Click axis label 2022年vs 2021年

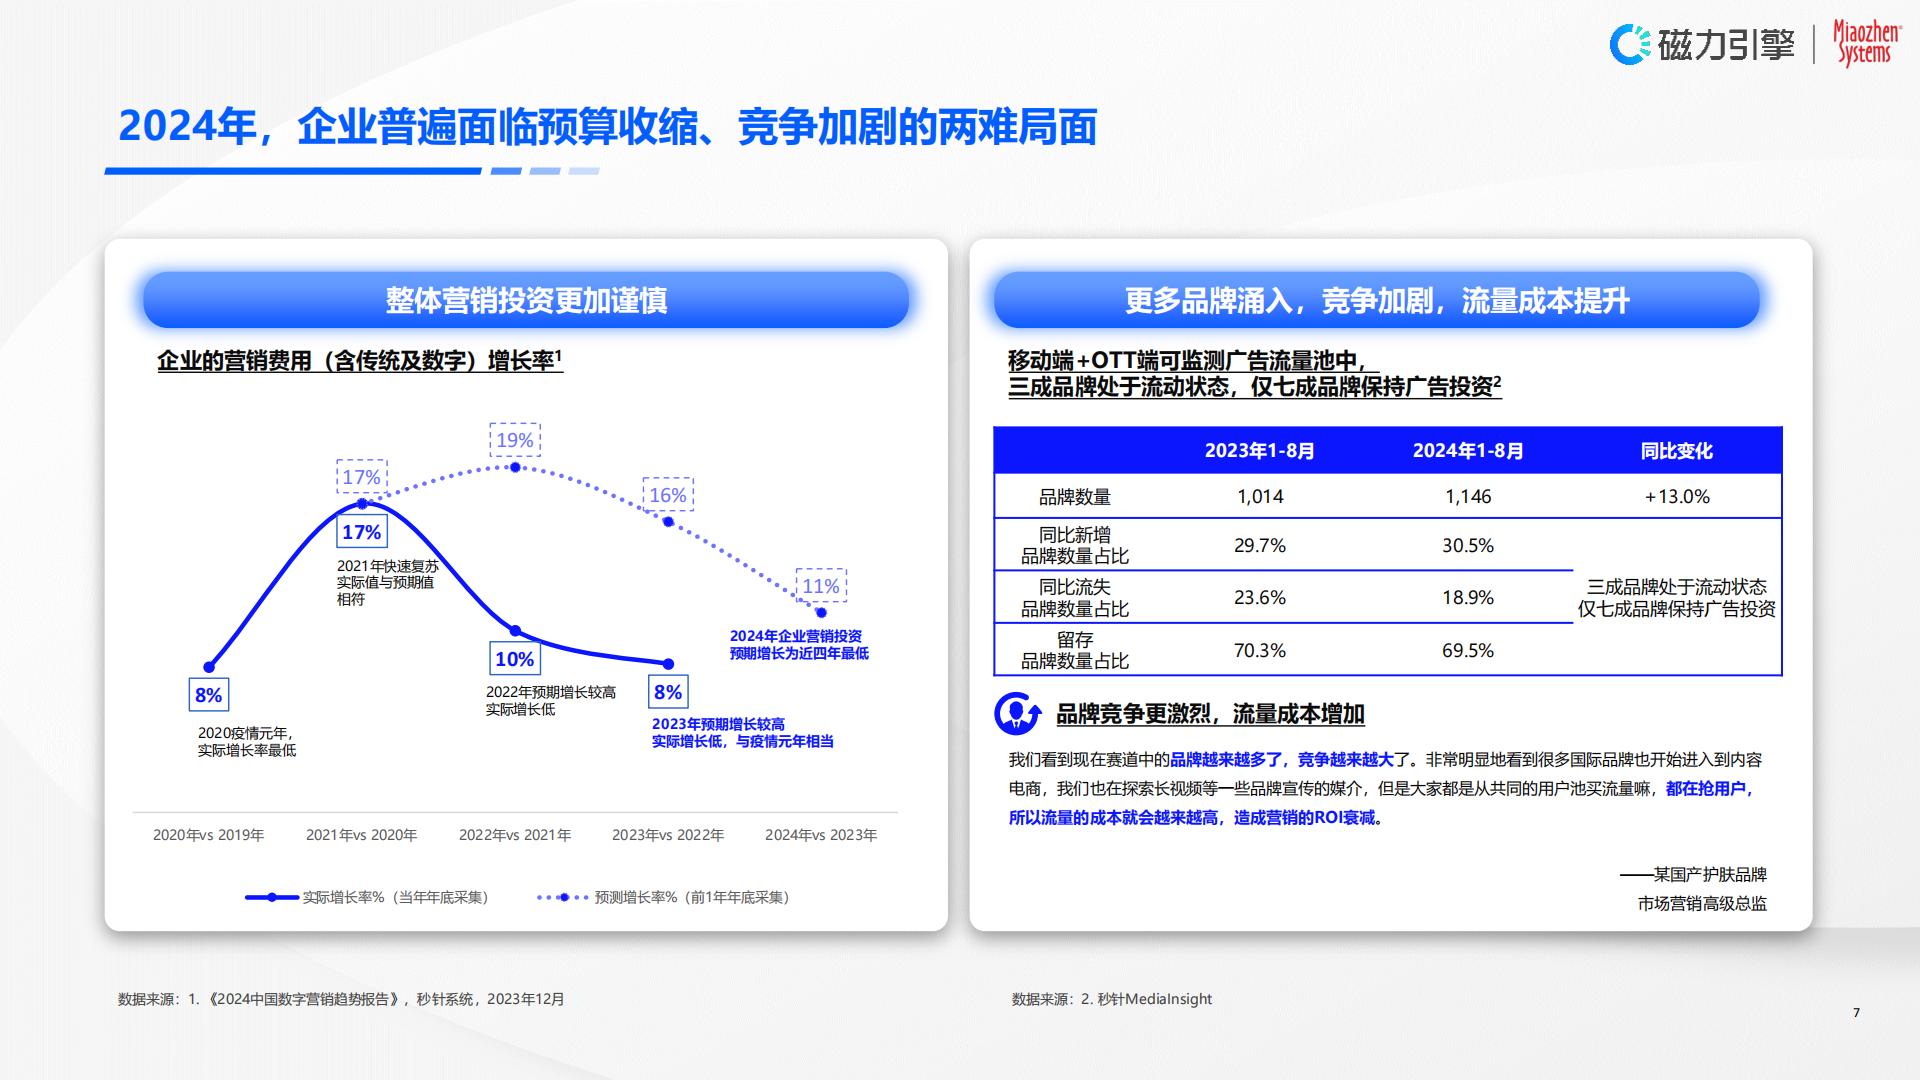tap(515, 835)
